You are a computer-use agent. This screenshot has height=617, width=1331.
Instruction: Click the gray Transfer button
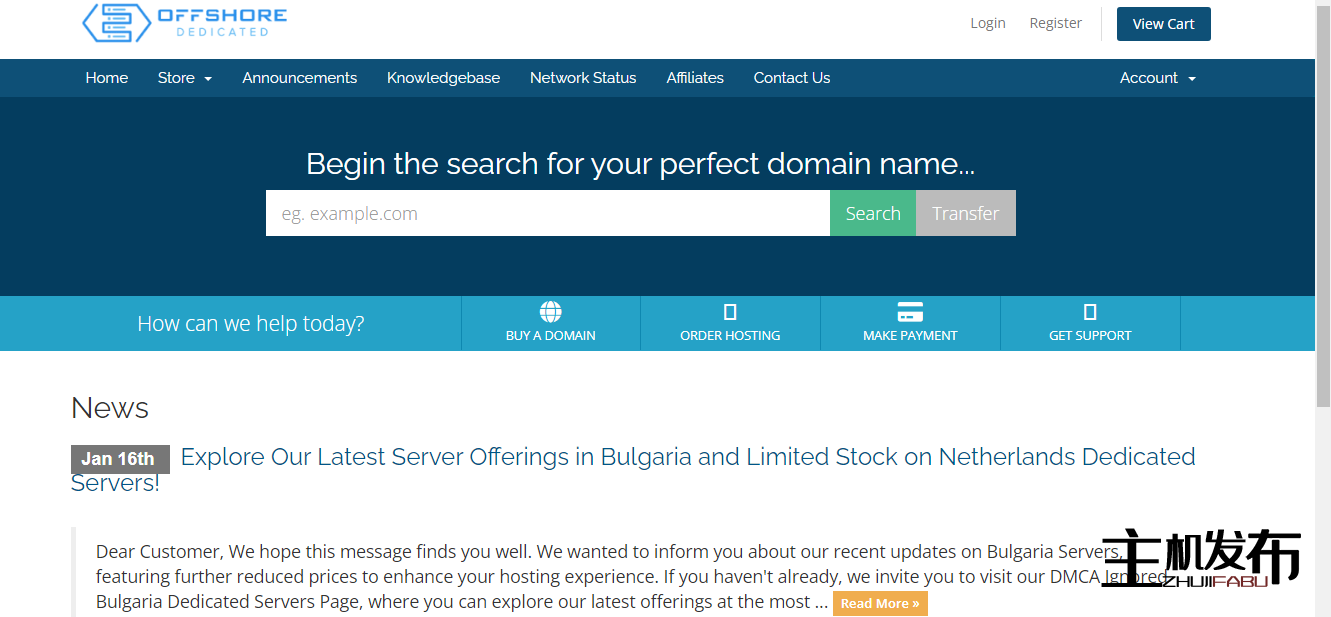(965, 213)
